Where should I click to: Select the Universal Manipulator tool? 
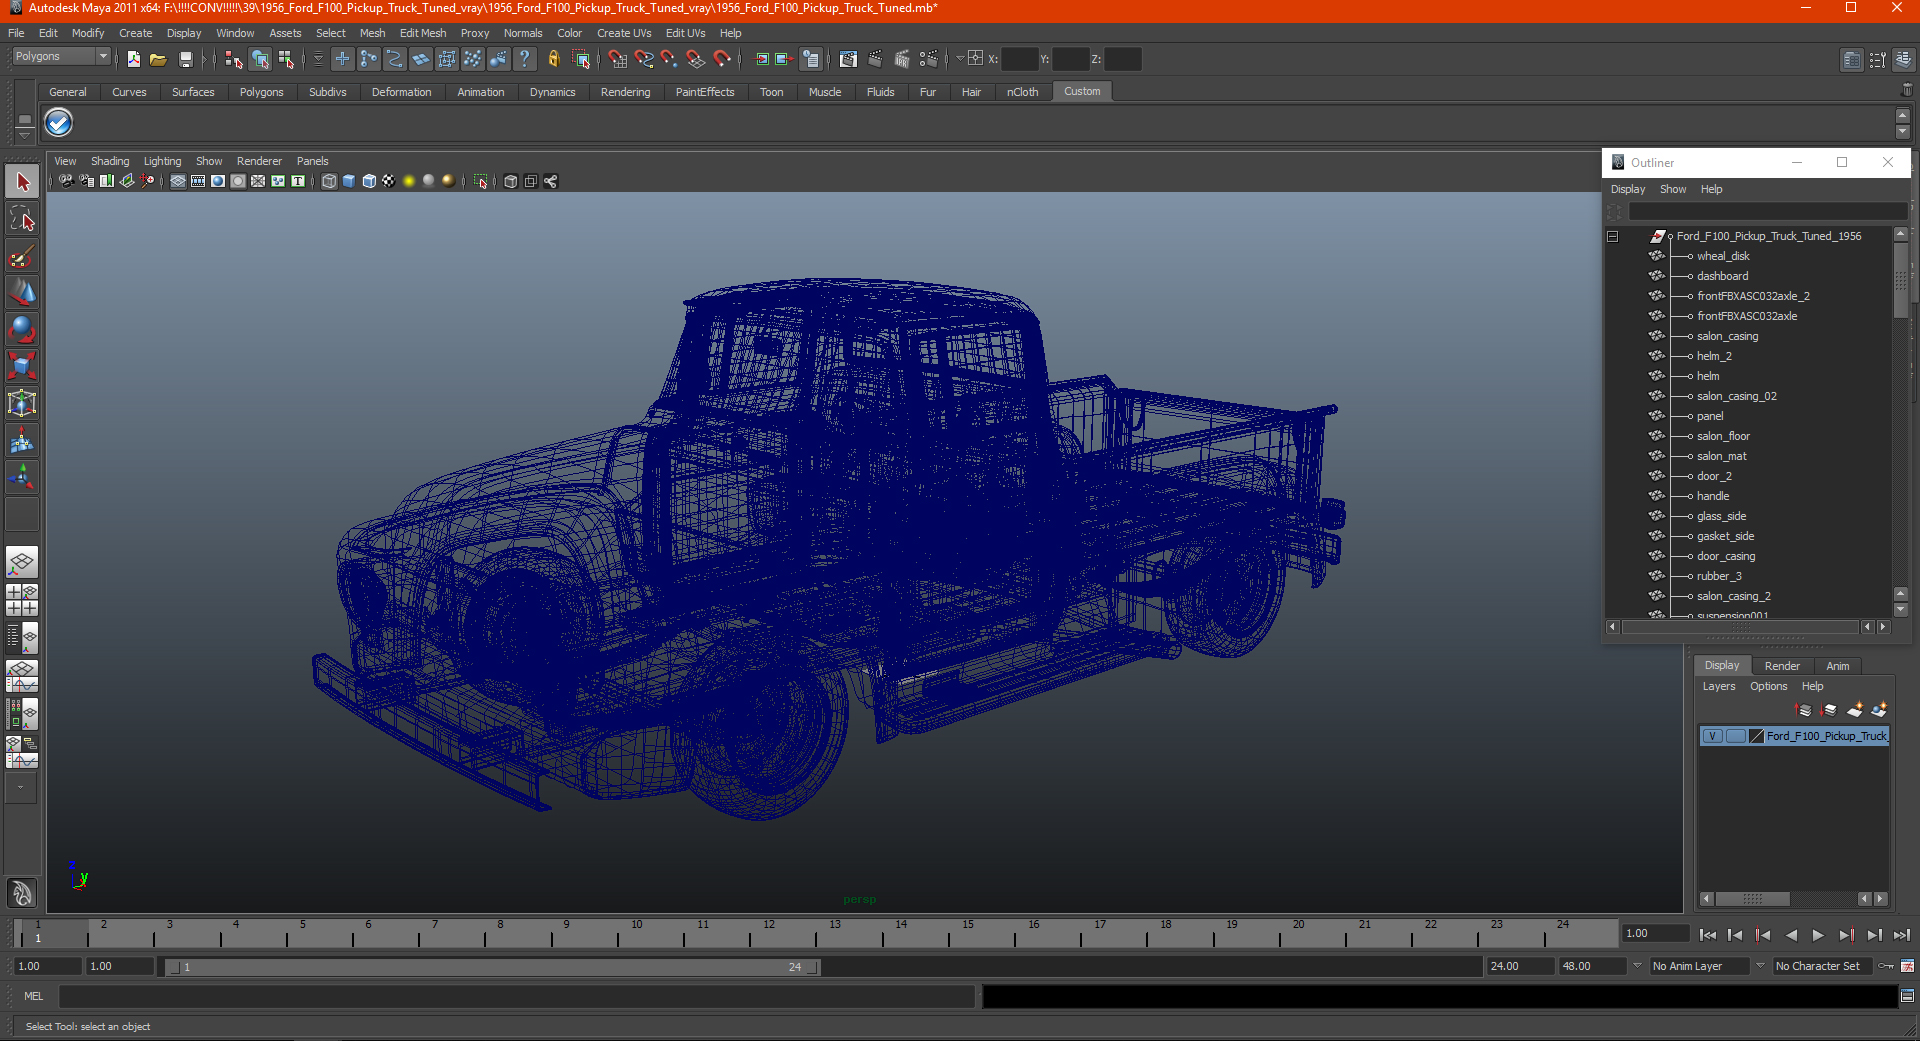(x=22, y=402)
